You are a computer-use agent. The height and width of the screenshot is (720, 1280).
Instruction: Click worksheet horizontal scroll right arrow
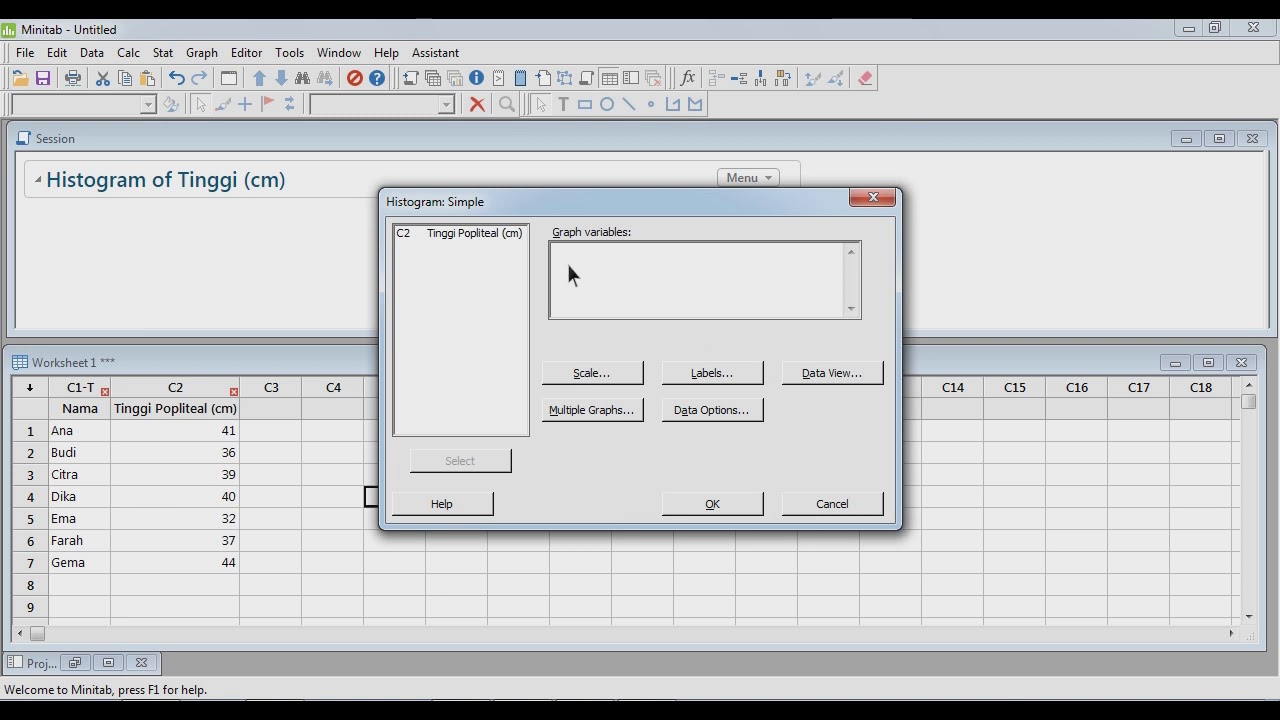[x=1232, y=633]
